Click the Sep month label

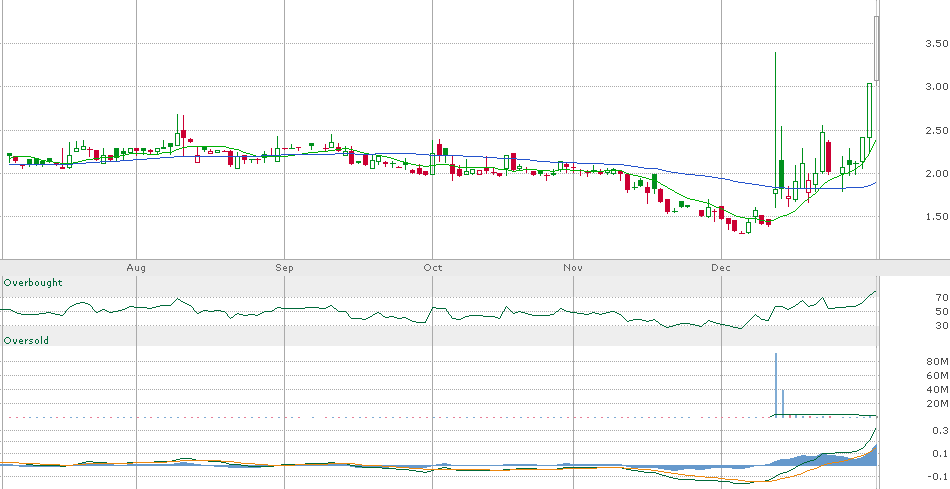284,268
